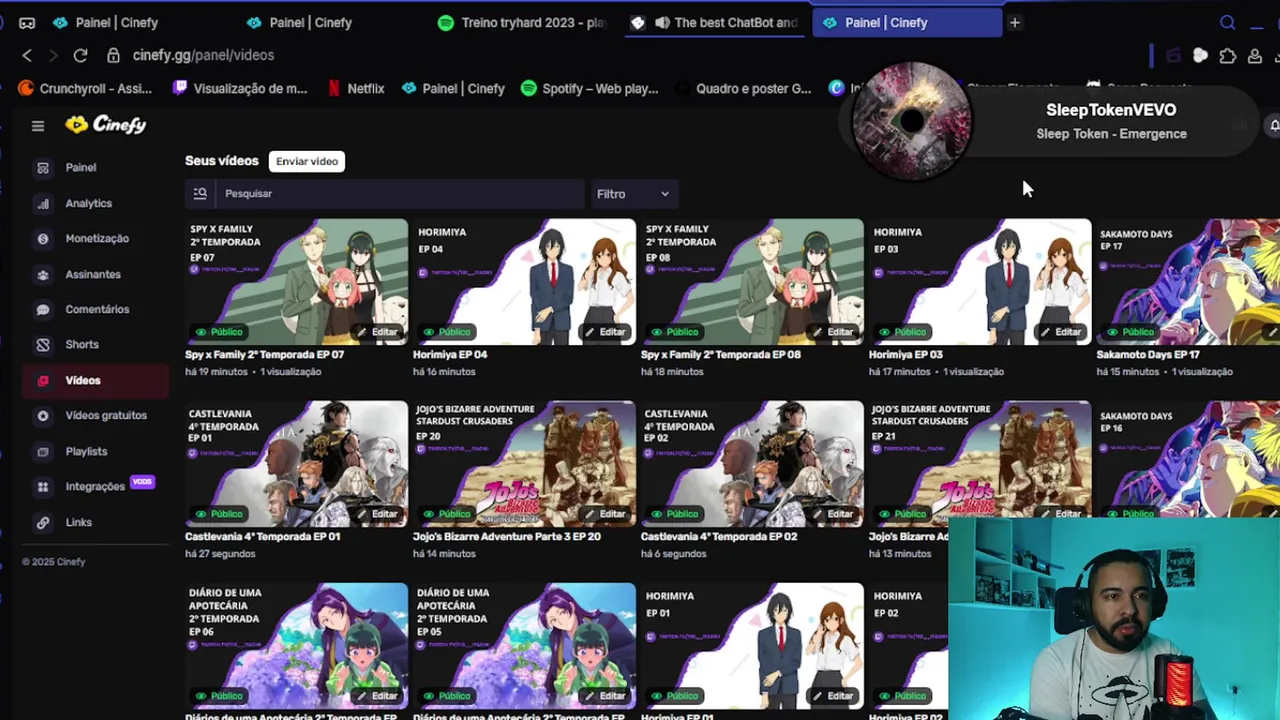The height and width of the screenshot is (720, 1280).
Task: Open Spotify – Web player bookmark
Action: pyautogui.click(x=590, y=88)
